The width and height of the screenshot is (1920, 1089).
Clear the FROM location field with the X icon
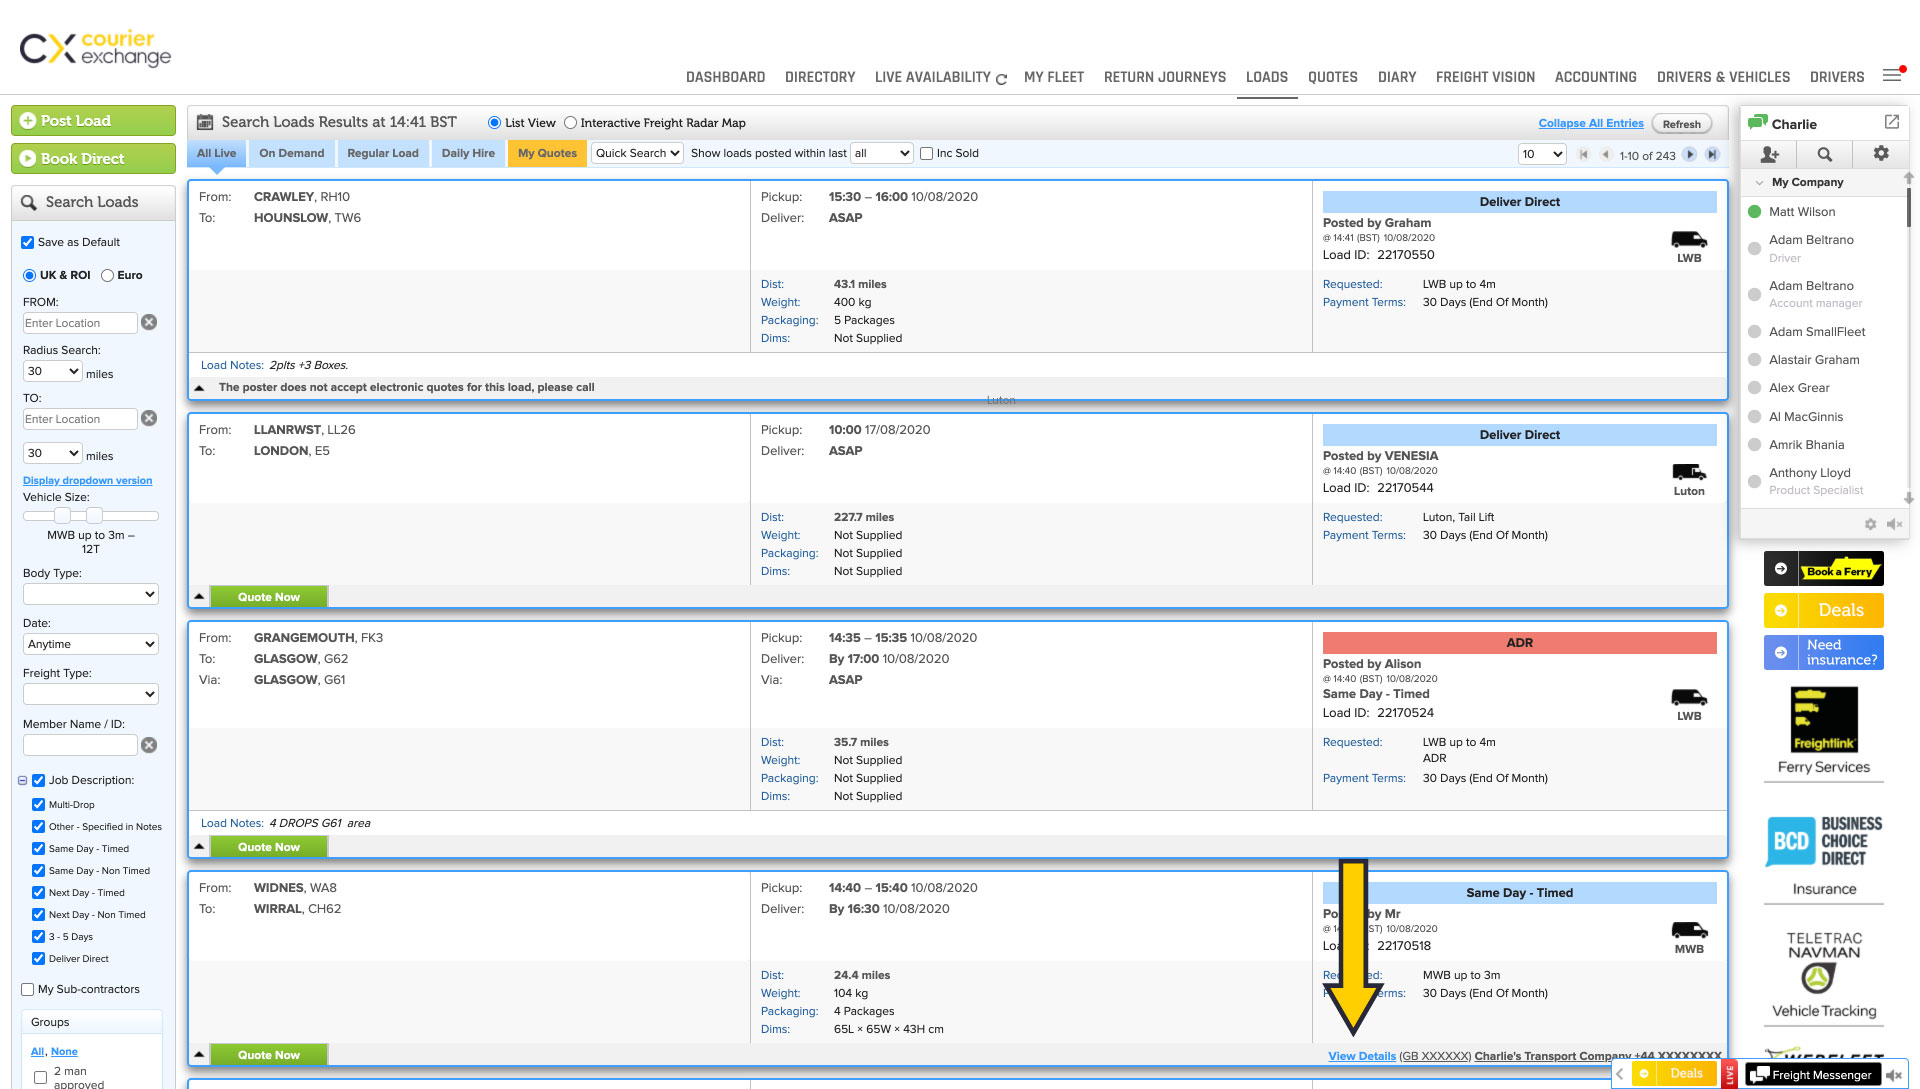click(149, 322)
